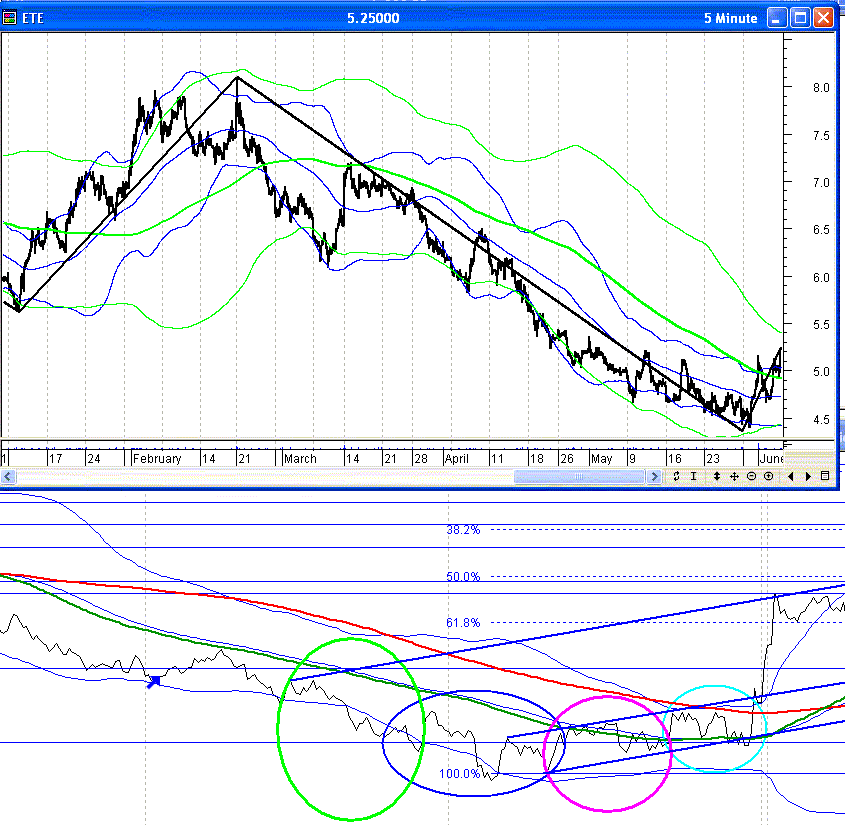The height and width of the screenshot is (825, 845).
Task: Open the chart menu list icon
Action: [x=825, y=476]
